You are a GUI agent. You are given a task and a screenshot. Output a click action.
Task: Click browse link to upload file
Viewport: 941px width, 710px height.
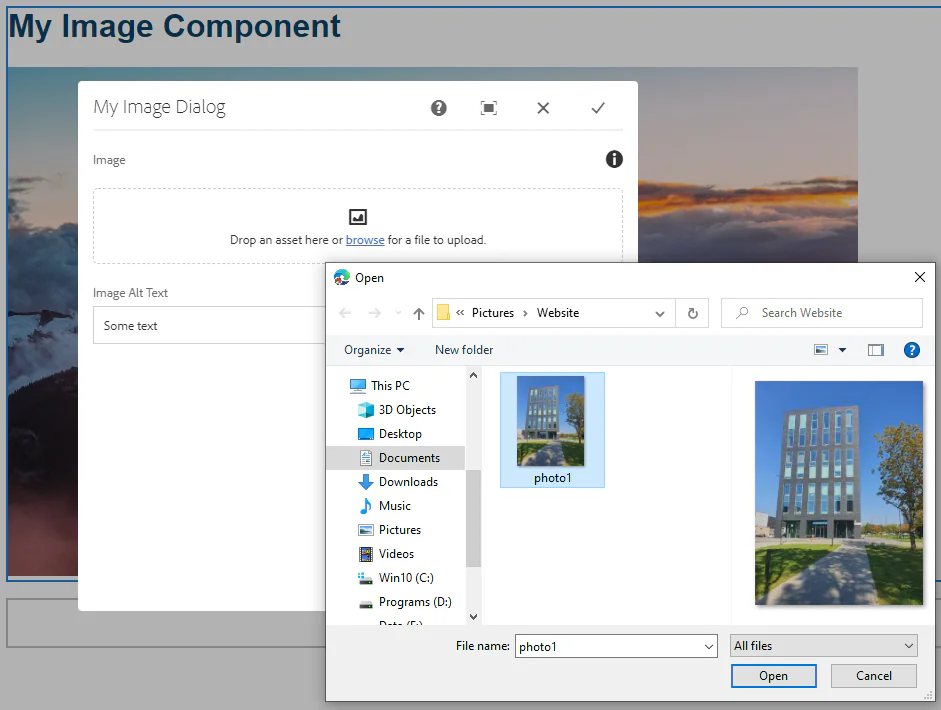(x=365, y=240)
